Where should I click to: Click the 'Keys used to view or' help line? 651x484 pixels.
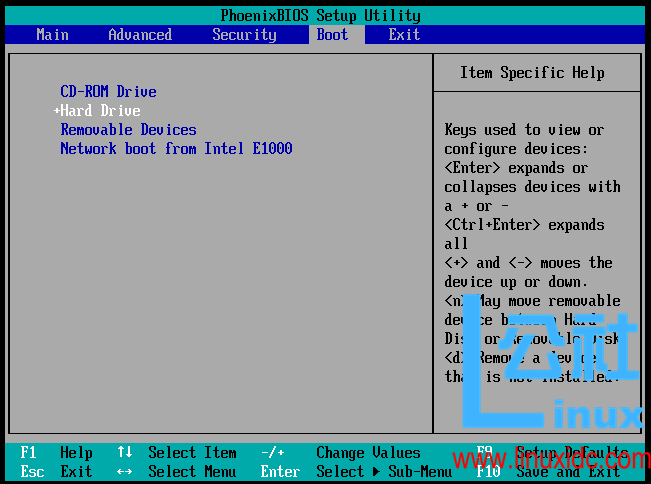[524, 130]
